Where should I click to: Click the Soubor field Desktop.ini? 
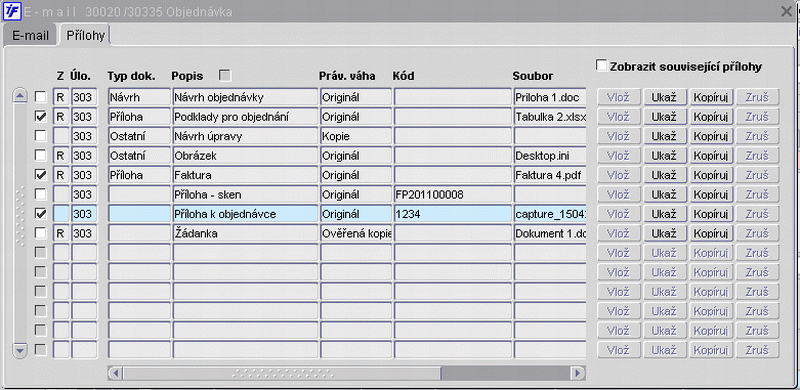[549, 155]
